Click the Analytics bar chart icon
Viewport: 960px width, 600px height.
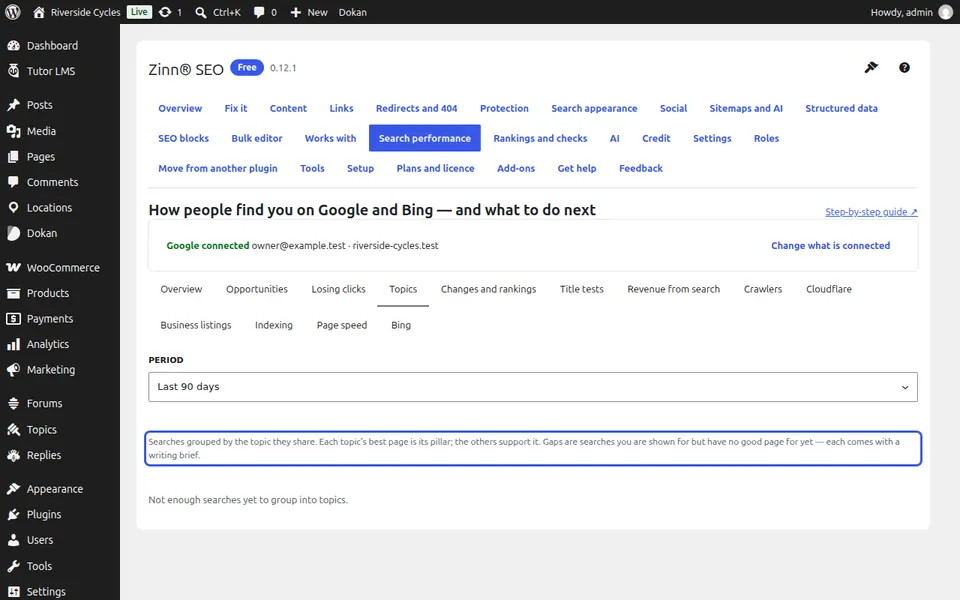pos(13,344)
